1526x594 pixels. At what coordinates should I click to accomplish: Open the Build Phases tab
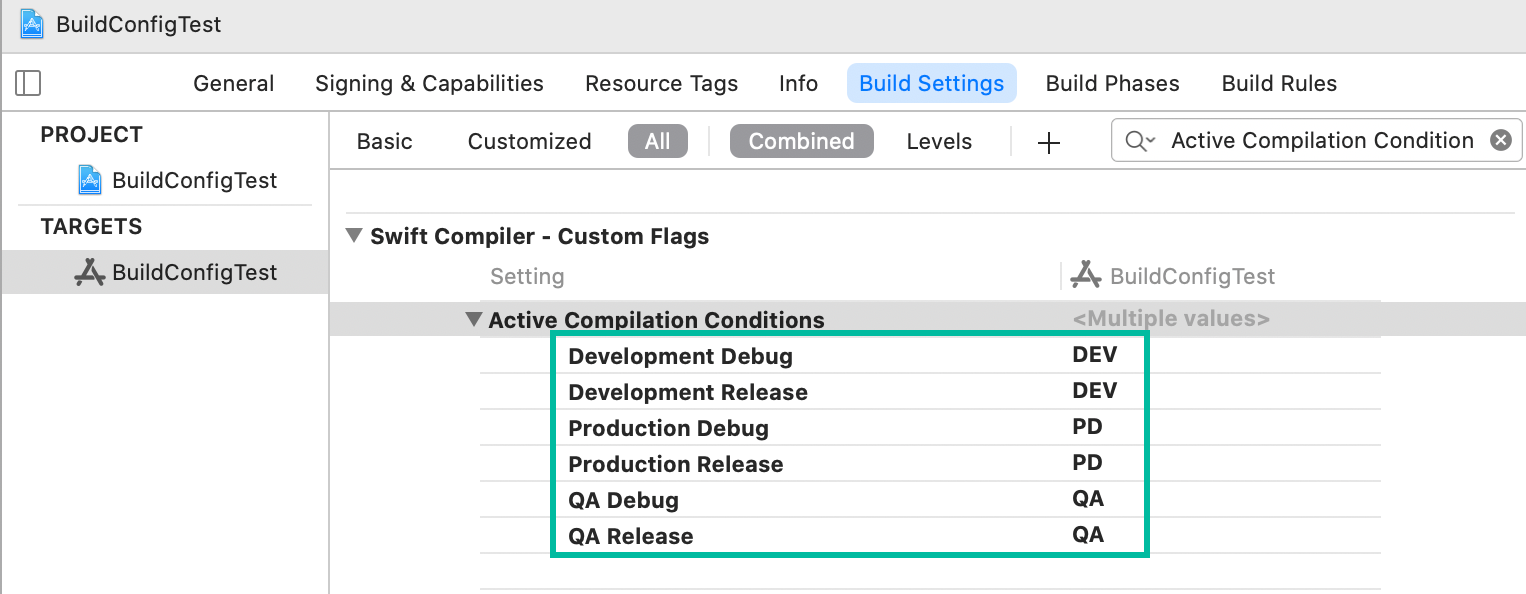[x=1112, y=84]
